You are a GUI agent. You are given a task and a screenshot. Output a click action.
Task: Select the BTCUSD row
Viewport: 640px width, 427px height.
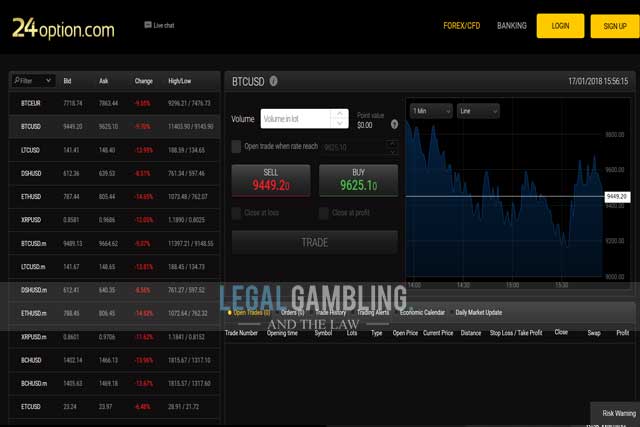(x=114, y=127)
